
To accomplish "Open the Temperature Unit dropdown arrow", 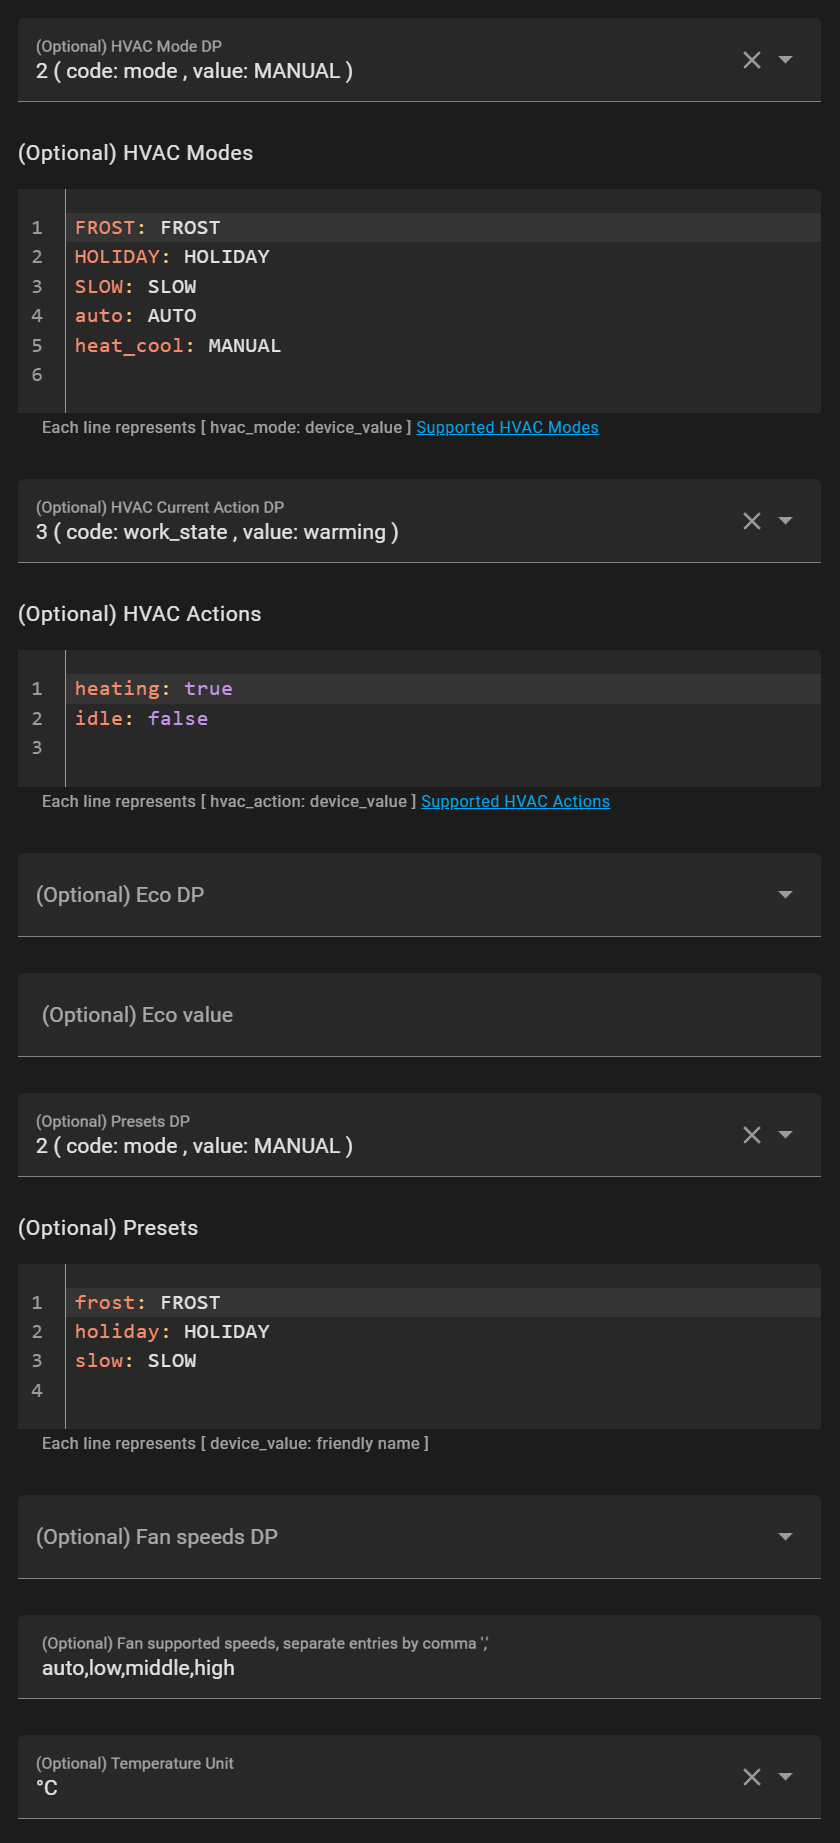I will (x=786, y=1777).
